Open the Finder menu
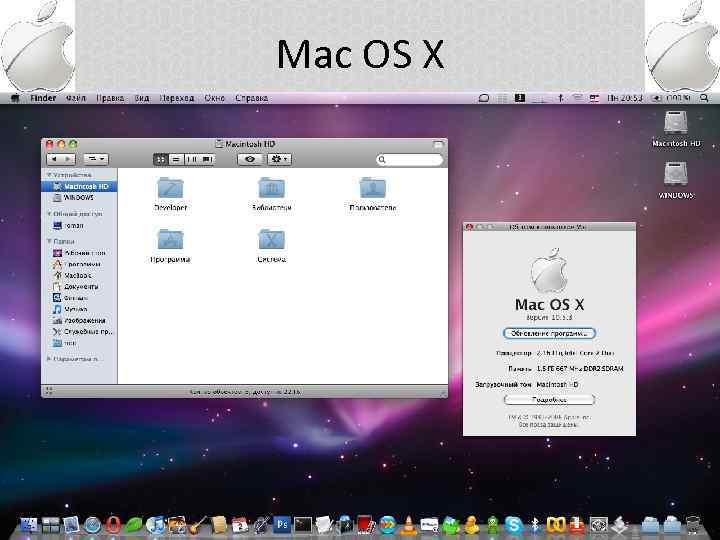 pos(43,98)
